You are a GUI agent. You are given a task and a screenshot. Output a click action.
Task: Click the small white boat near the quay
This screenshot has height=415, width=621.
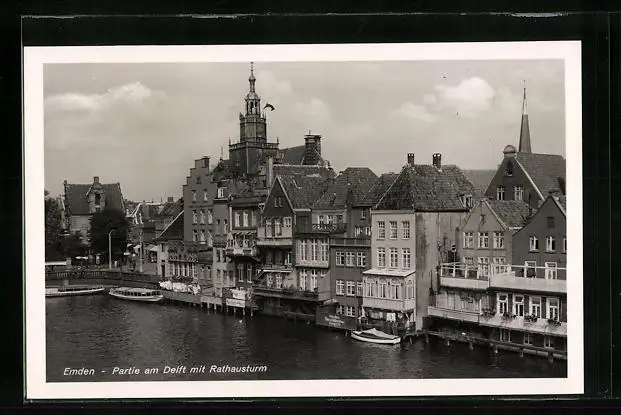[x=375, y=336]
